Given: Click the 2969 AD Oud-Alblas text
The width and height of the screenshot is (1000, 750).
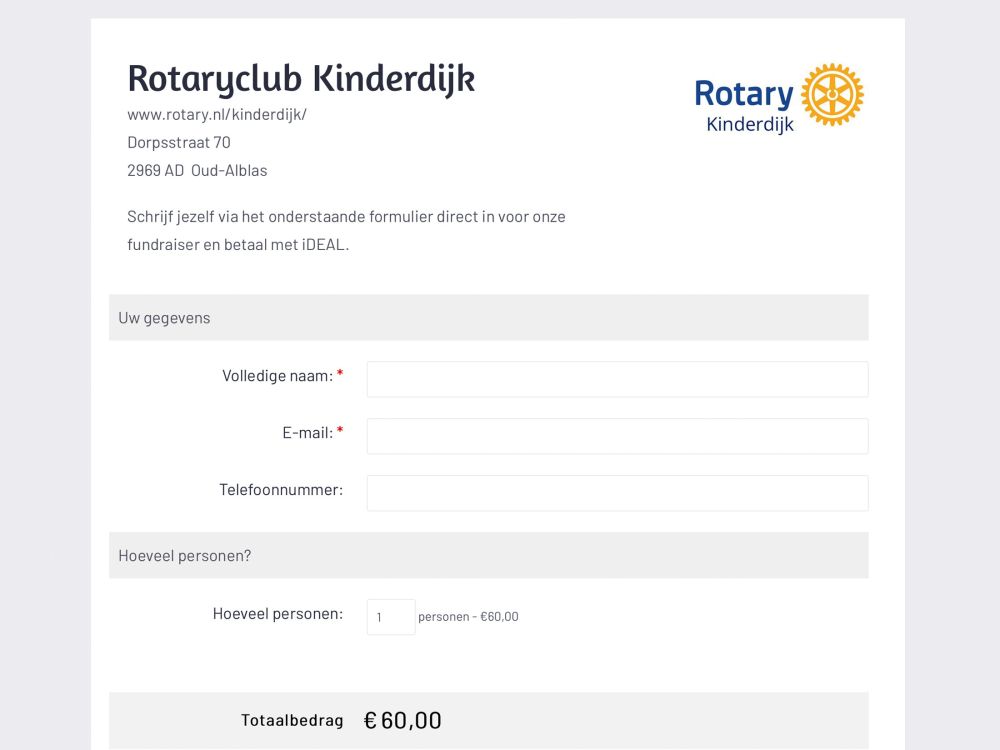Looking at the screenshot, I should [196, 170].
